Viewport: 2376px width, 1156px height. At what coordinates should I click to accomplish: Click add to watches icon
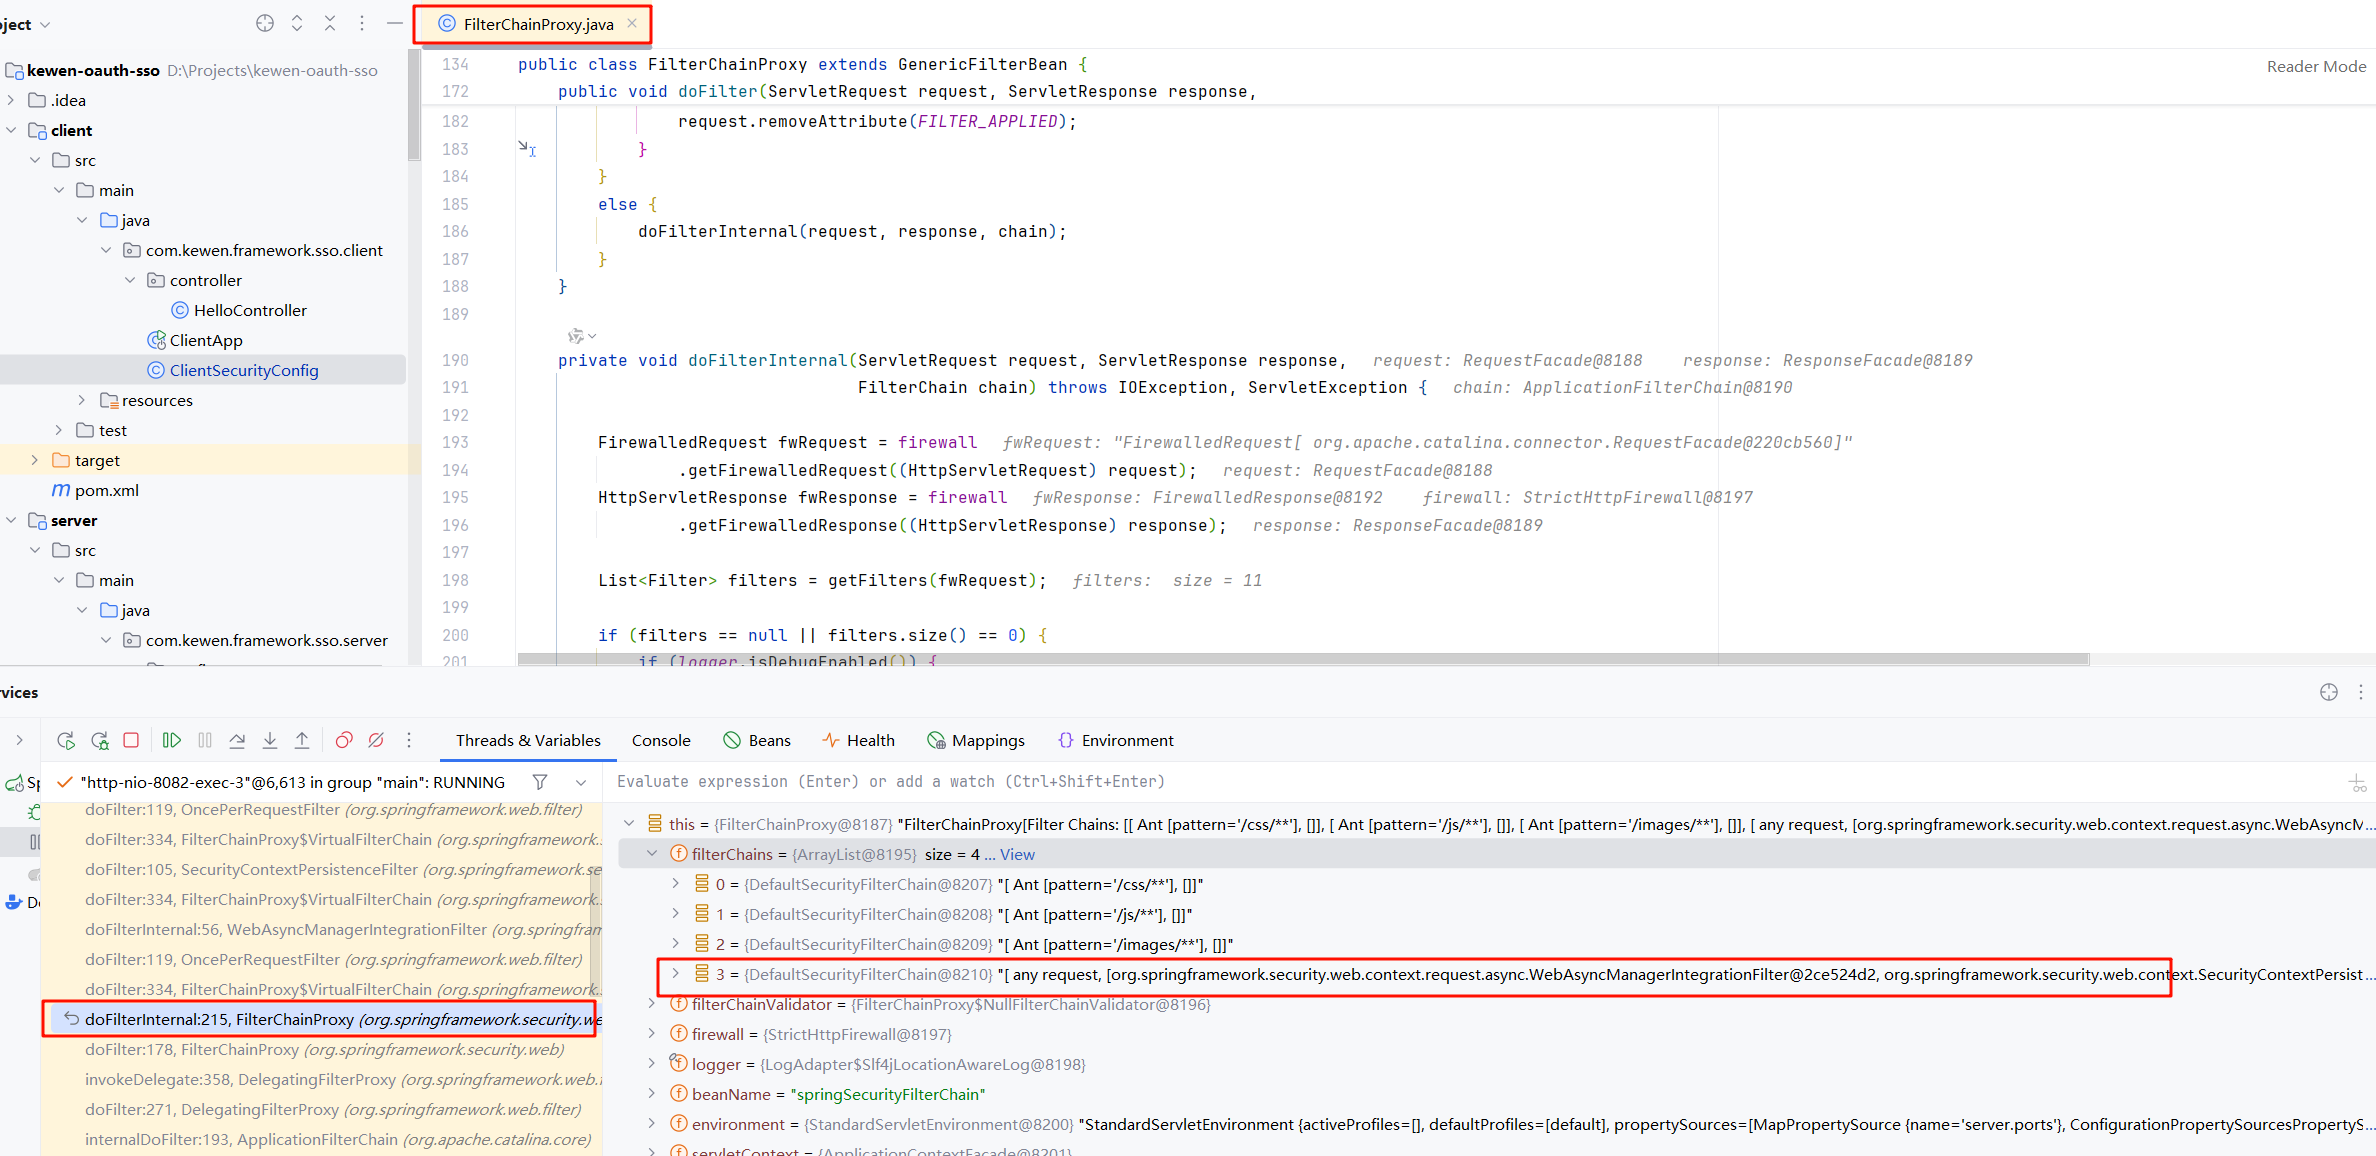pos(2357,783)
